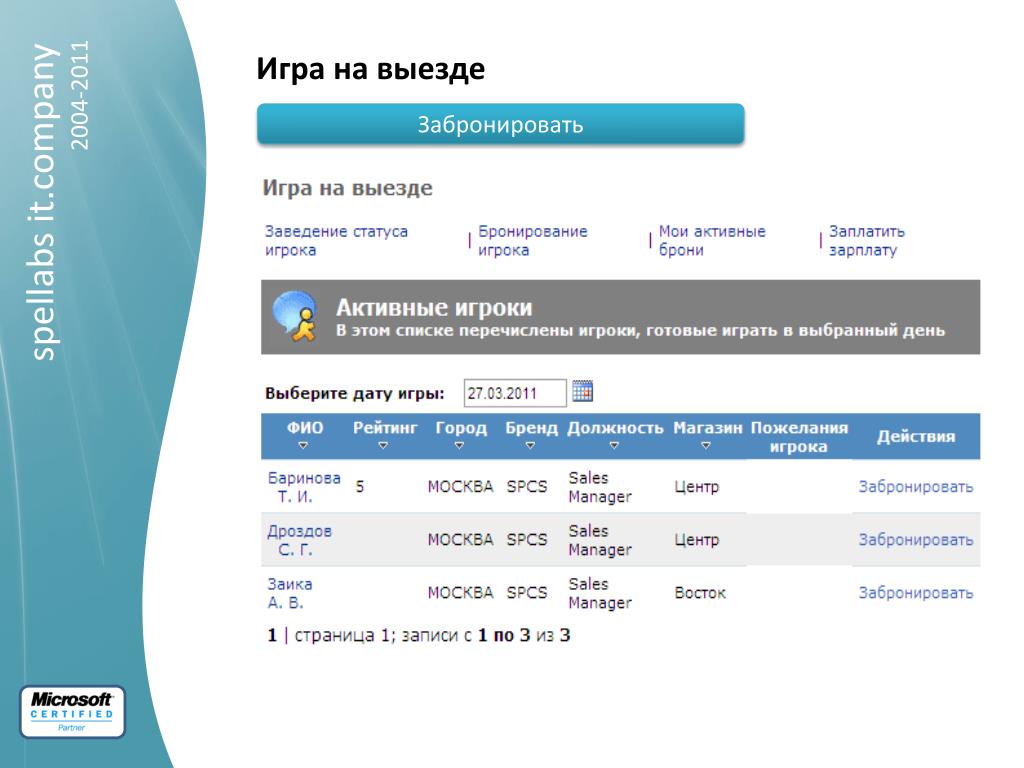Click rating value 5 for Баринова
Viewport: 1024px width, 768px height.
pos(360,487)
